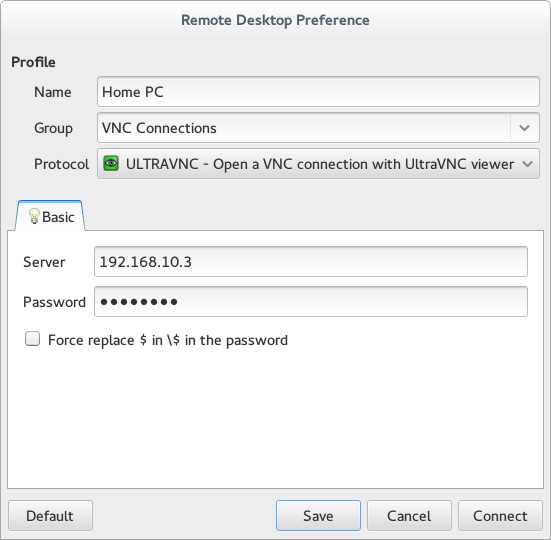Open the Protocol dropdown list
Image resolution: width=551 pixels, height=540 pixels.
tap(318, 164)
